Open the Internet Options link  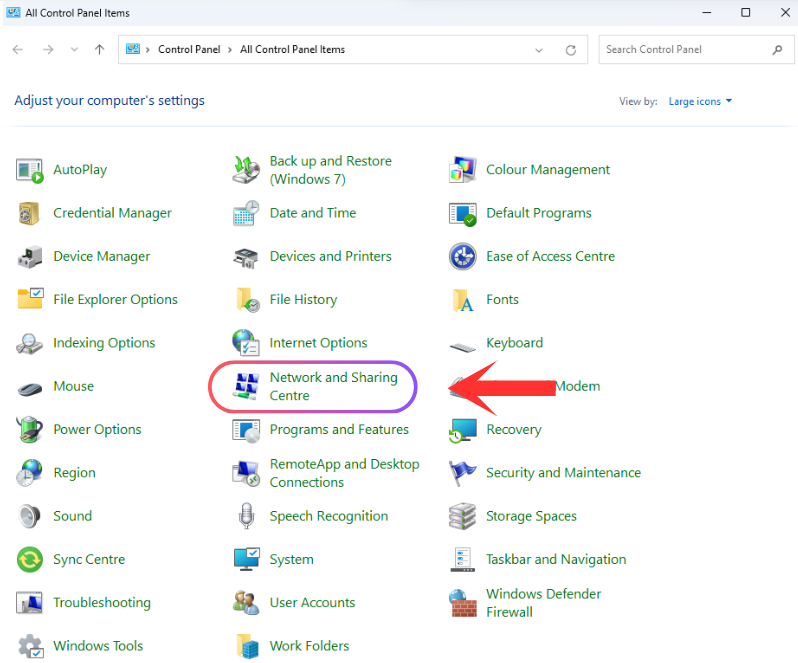tap(318, 342)
